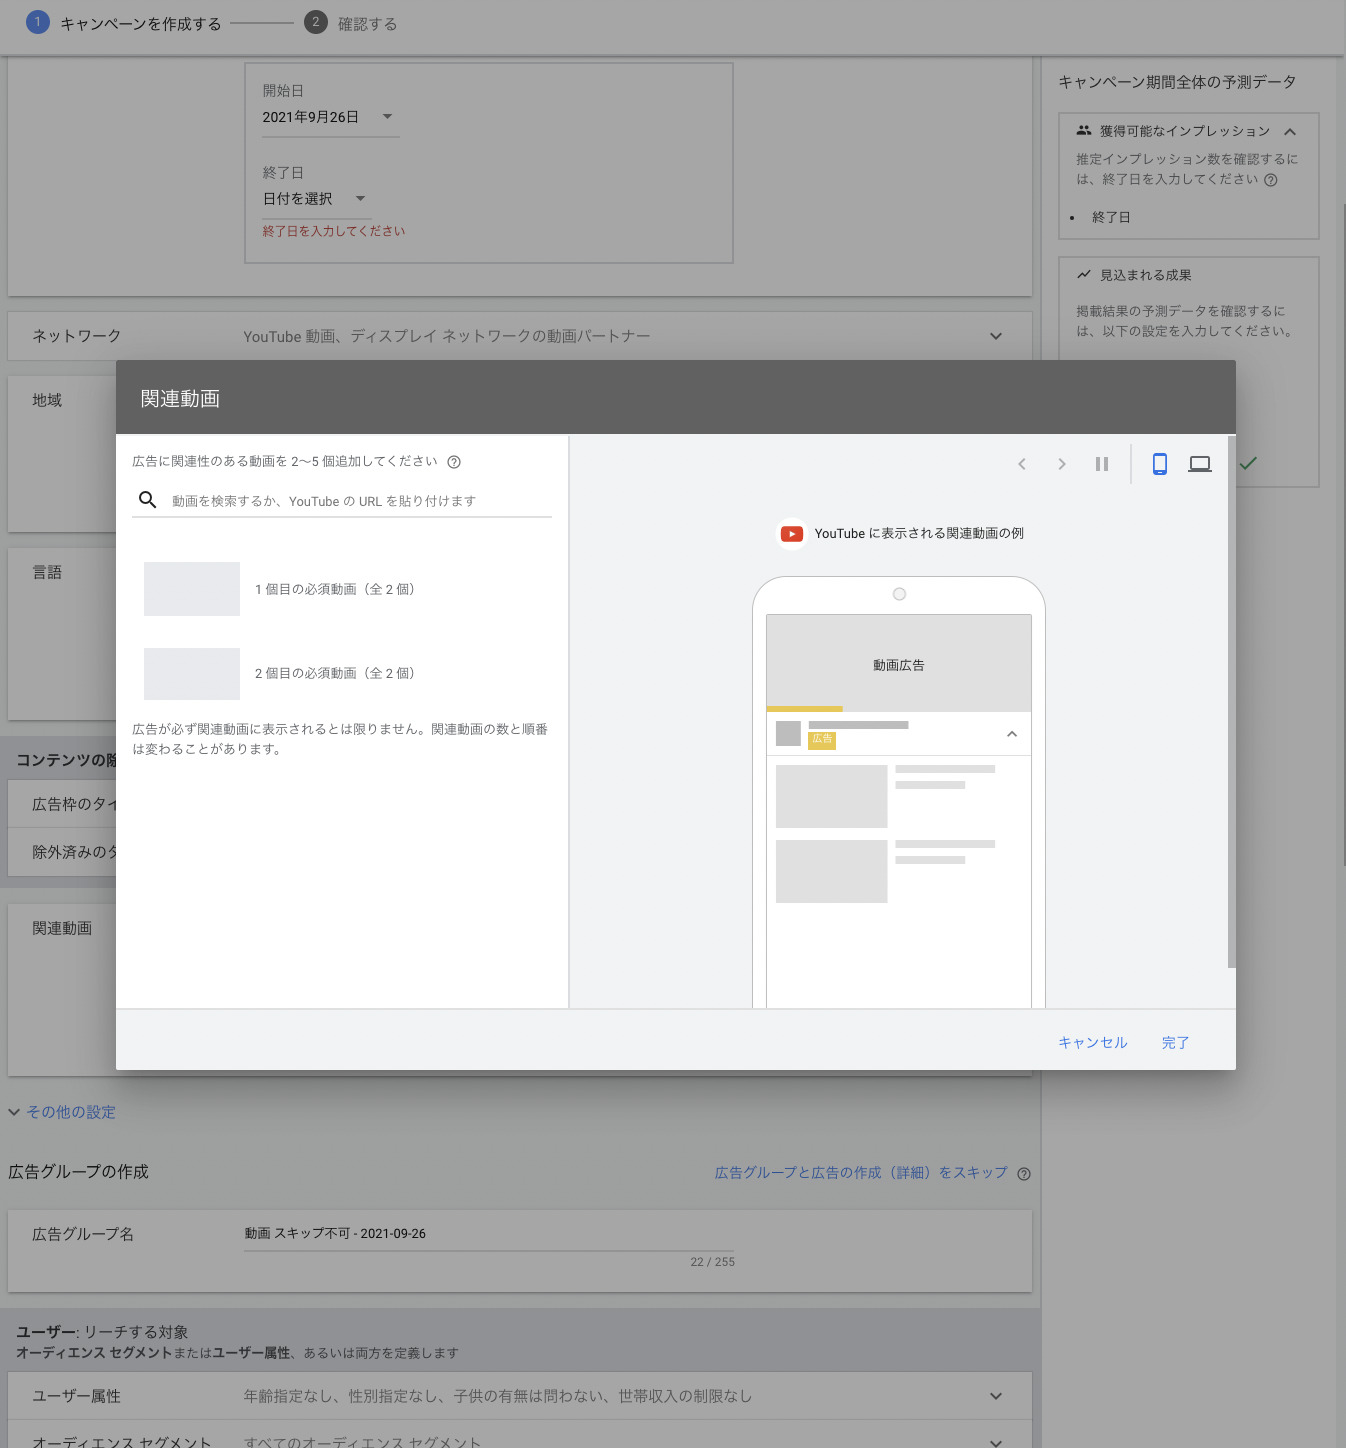The height and width of the screenshot is (1448, 1346).
Task: Click the skip ad group creation link
Action: pos(861,1172)
